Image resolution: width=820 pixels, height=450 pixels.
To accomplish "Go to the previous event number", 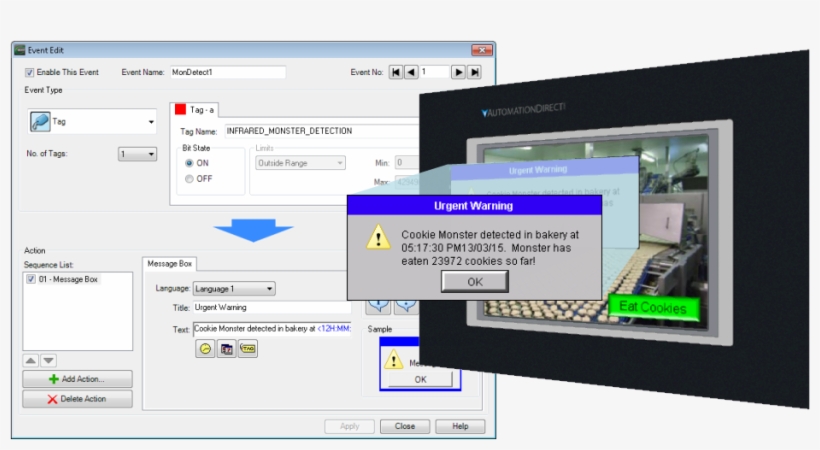I will click(412, 72).
